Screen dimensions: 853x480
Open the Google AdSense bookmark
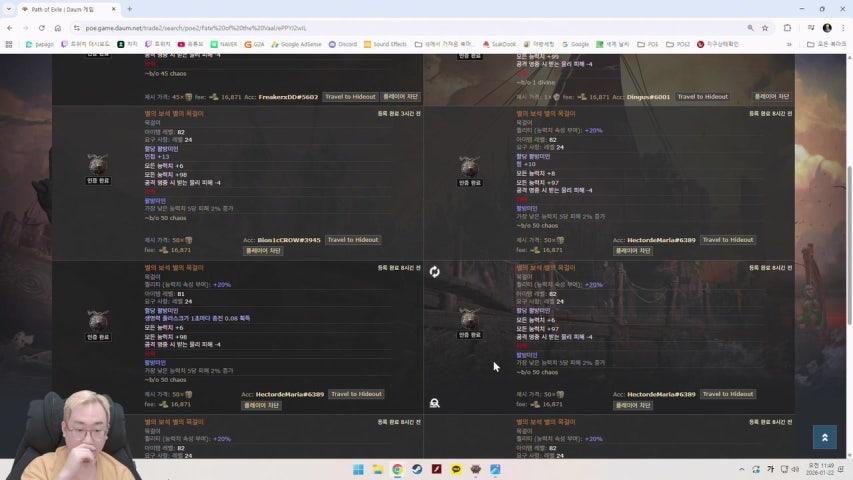296,44
